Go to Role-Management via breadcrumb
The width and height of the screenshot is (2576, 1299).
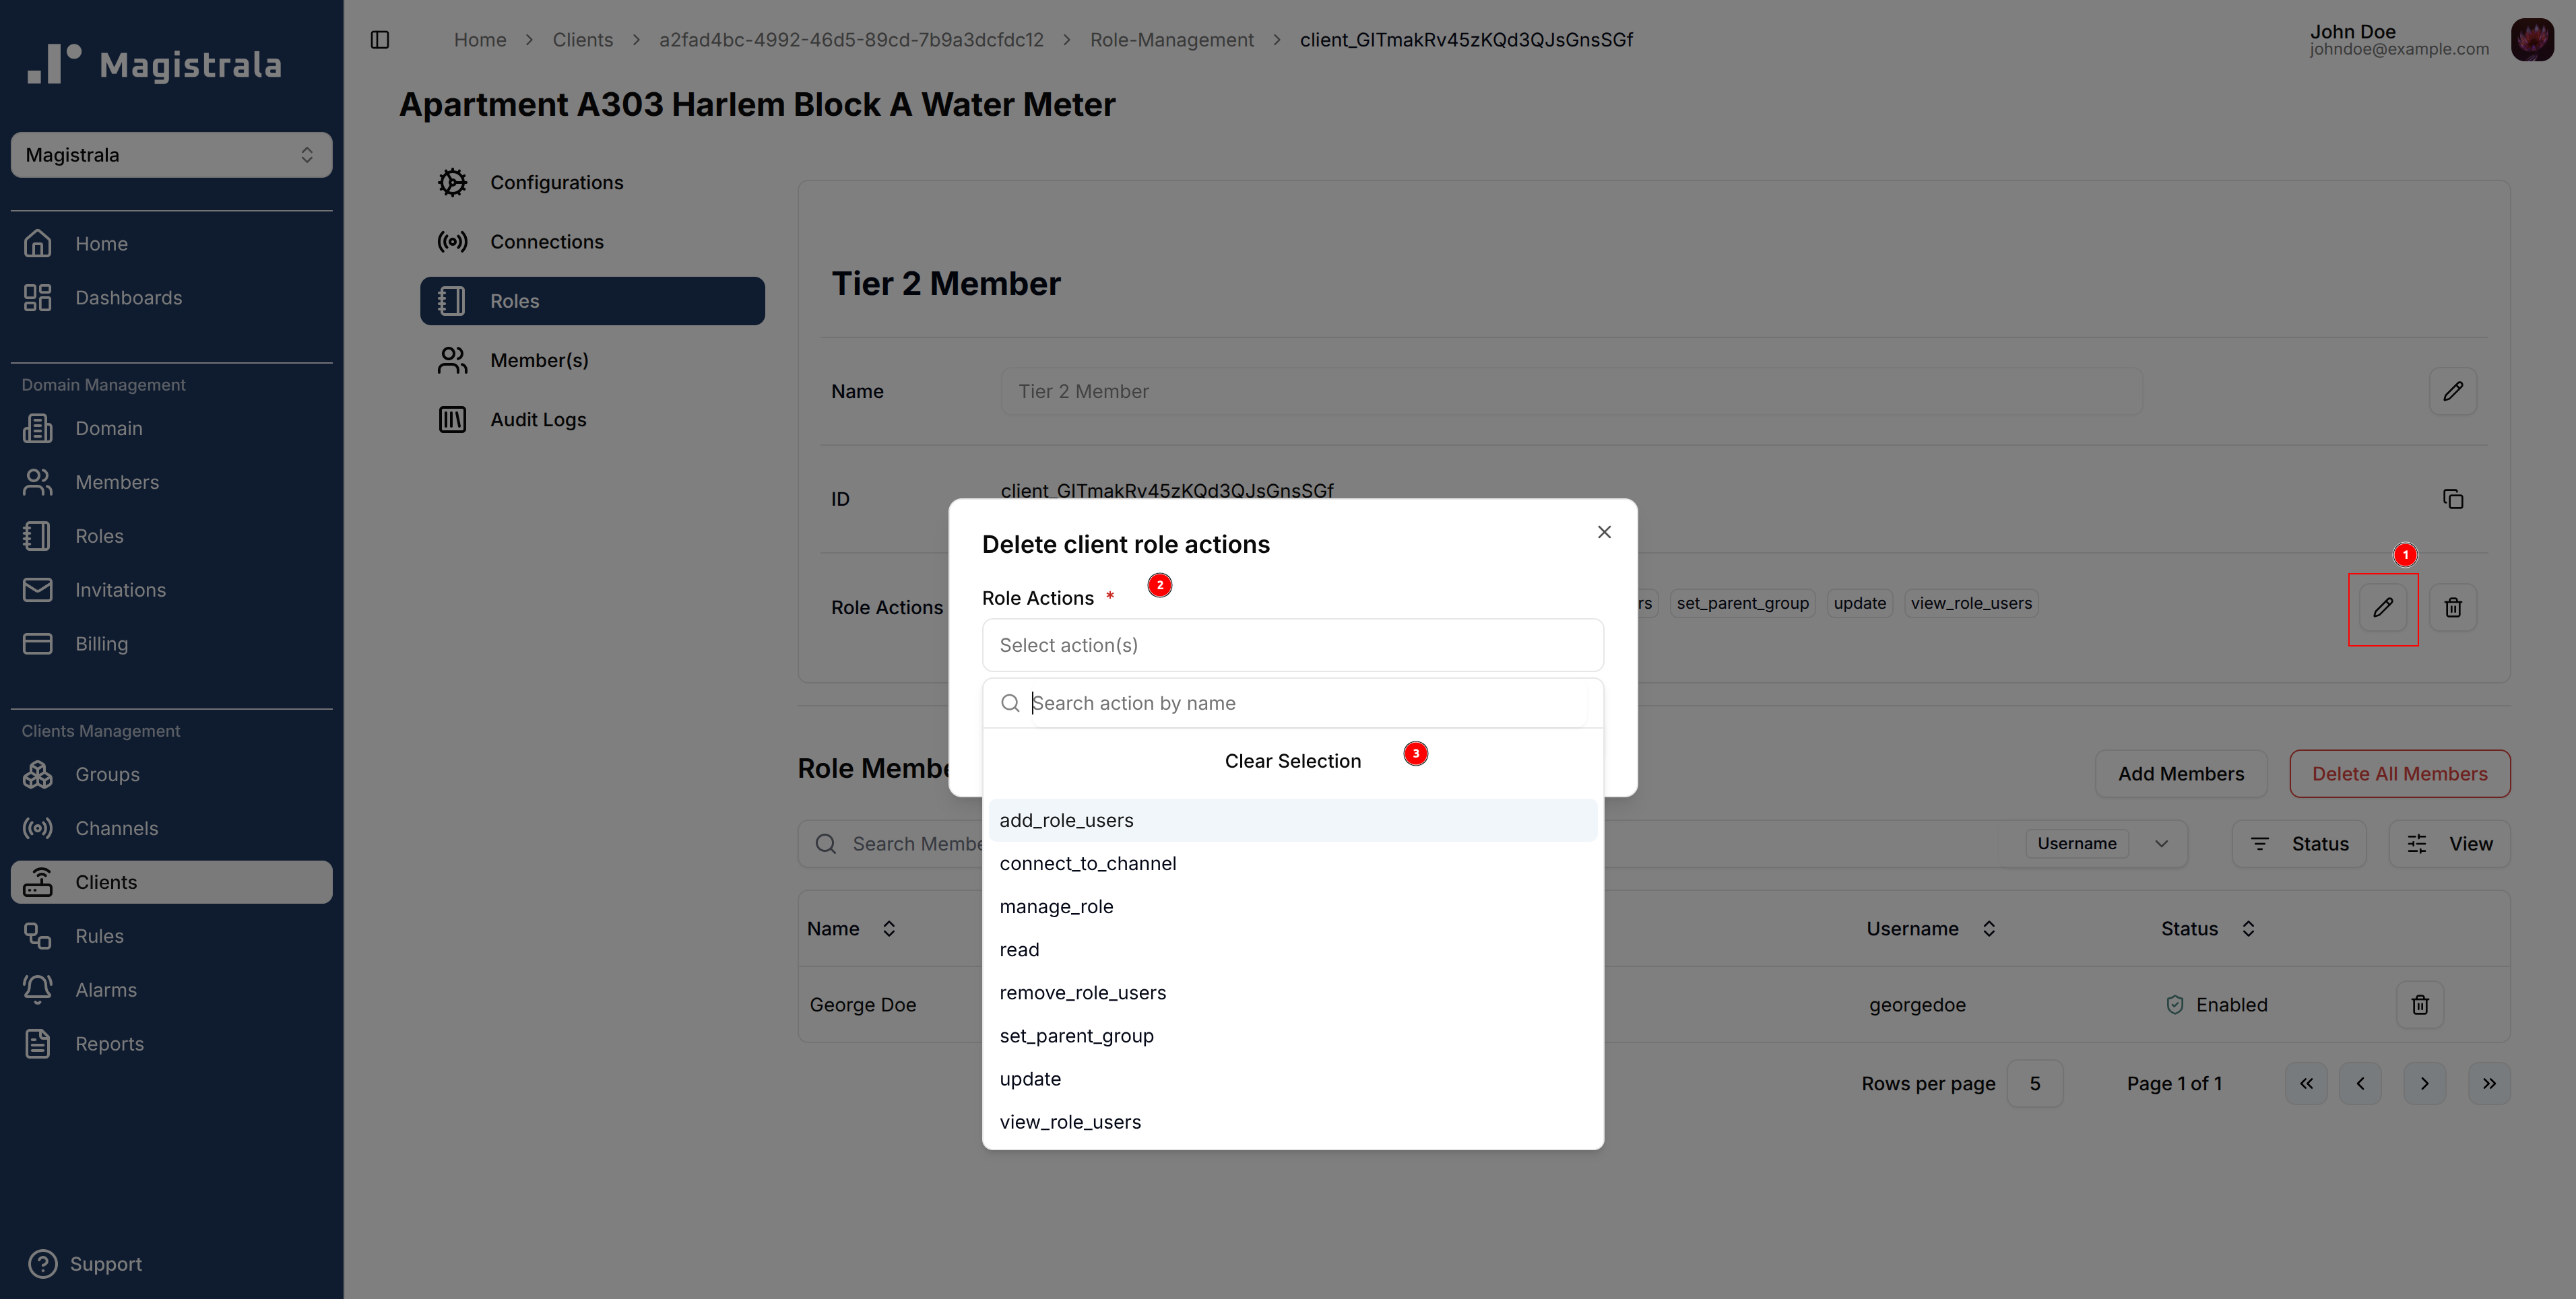[x=1171, y=39]
